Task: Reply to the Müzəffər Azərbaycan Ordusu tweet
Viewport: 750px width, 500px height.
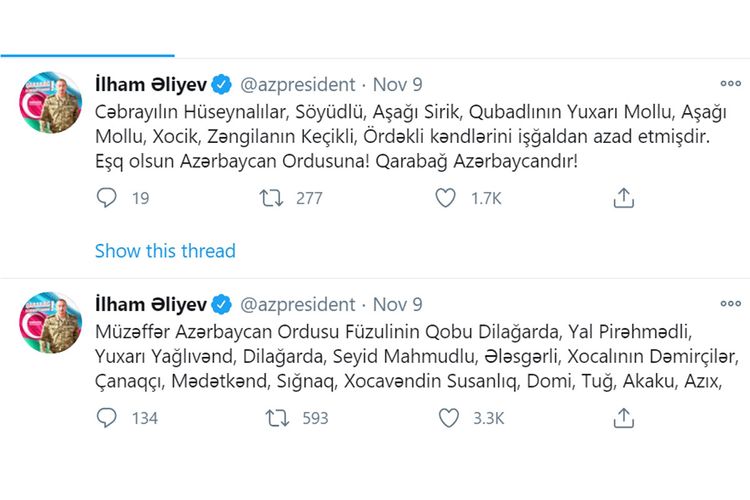Action: click(x=108, y=418)
